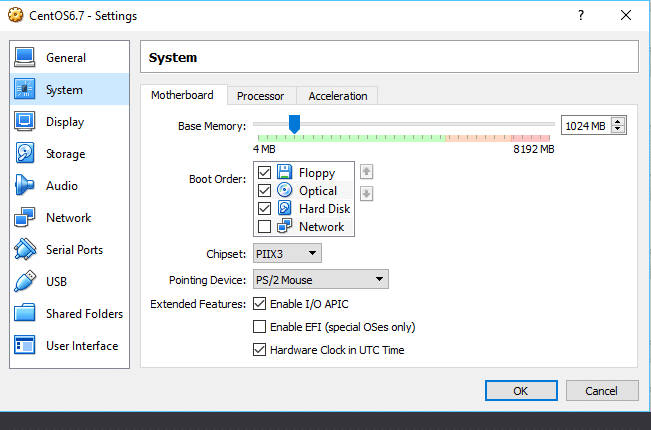651x430 pixels.
Task: Switch to the Acceleration tab
Action: [x=337, y=96]
